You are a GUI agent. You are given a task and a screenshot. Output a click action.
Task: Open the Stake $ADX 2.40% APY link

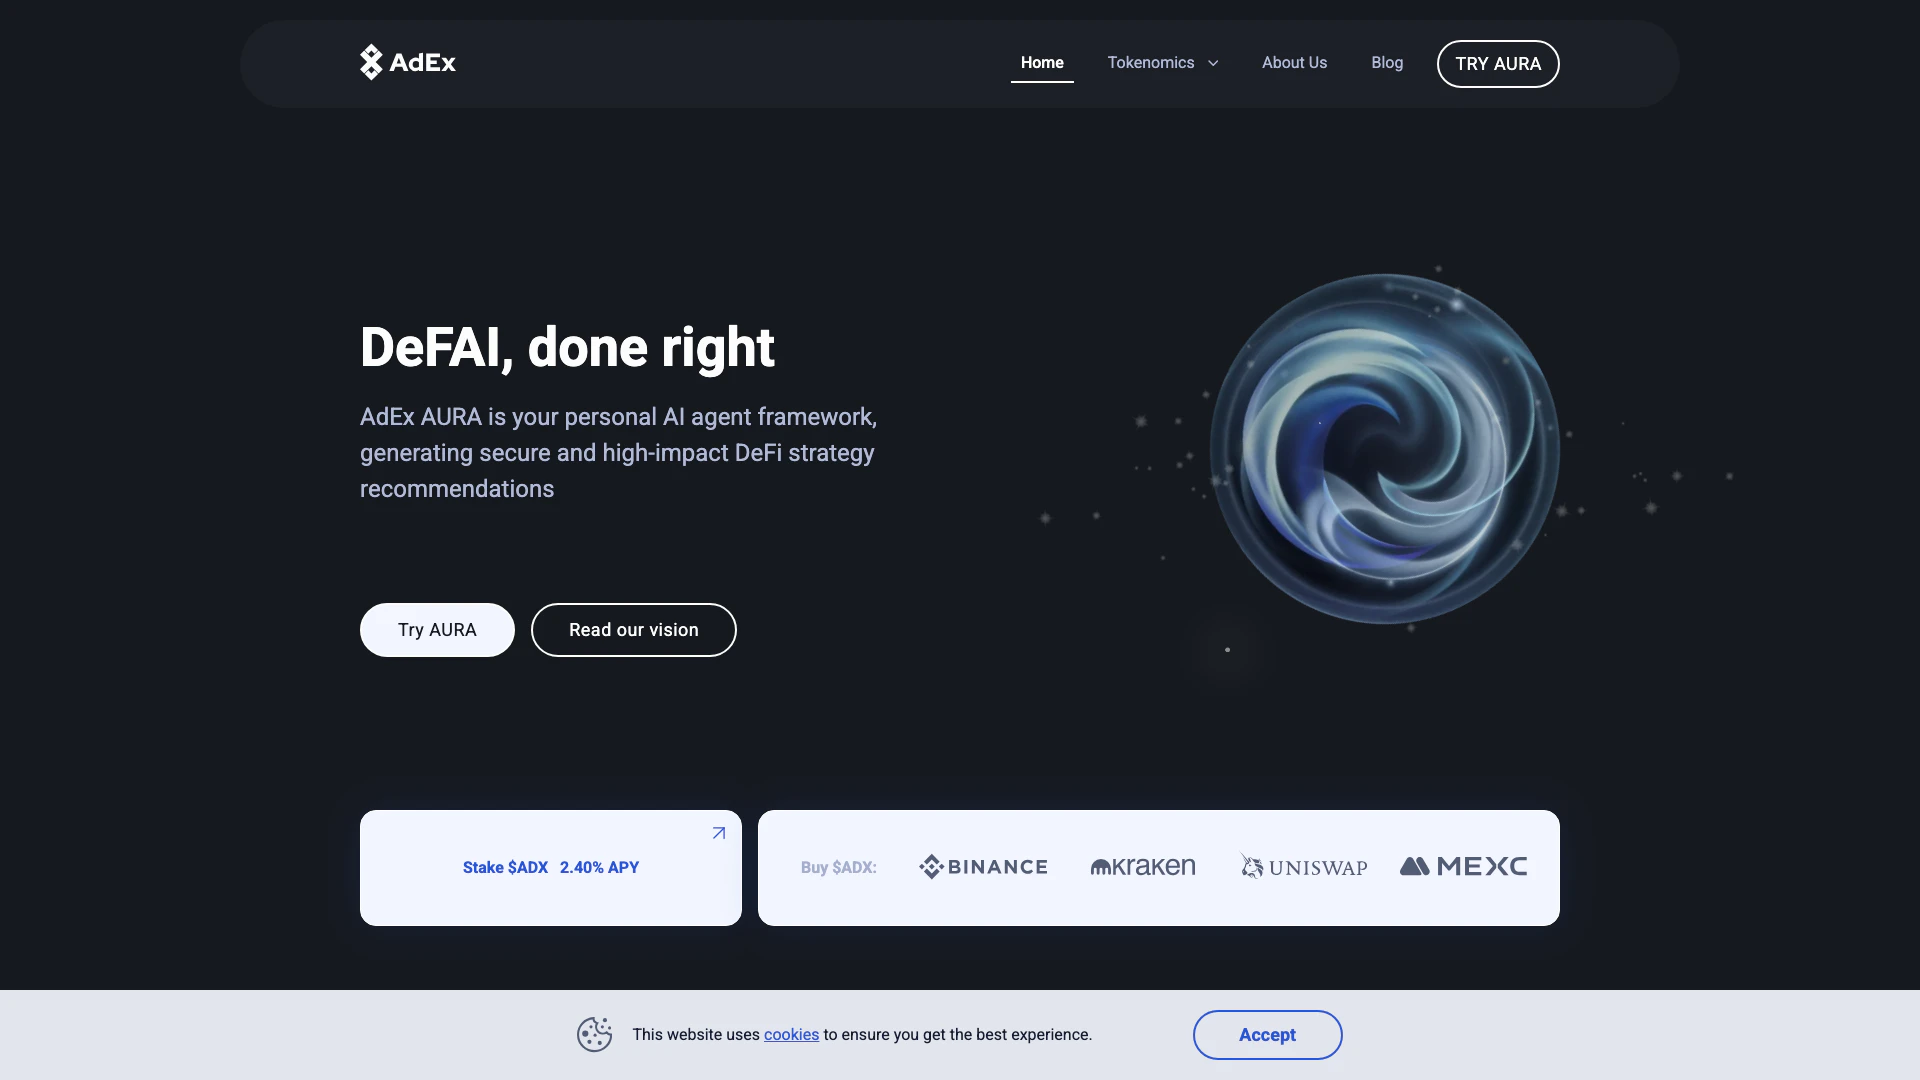pyautogui.click(x=551, y=868)
